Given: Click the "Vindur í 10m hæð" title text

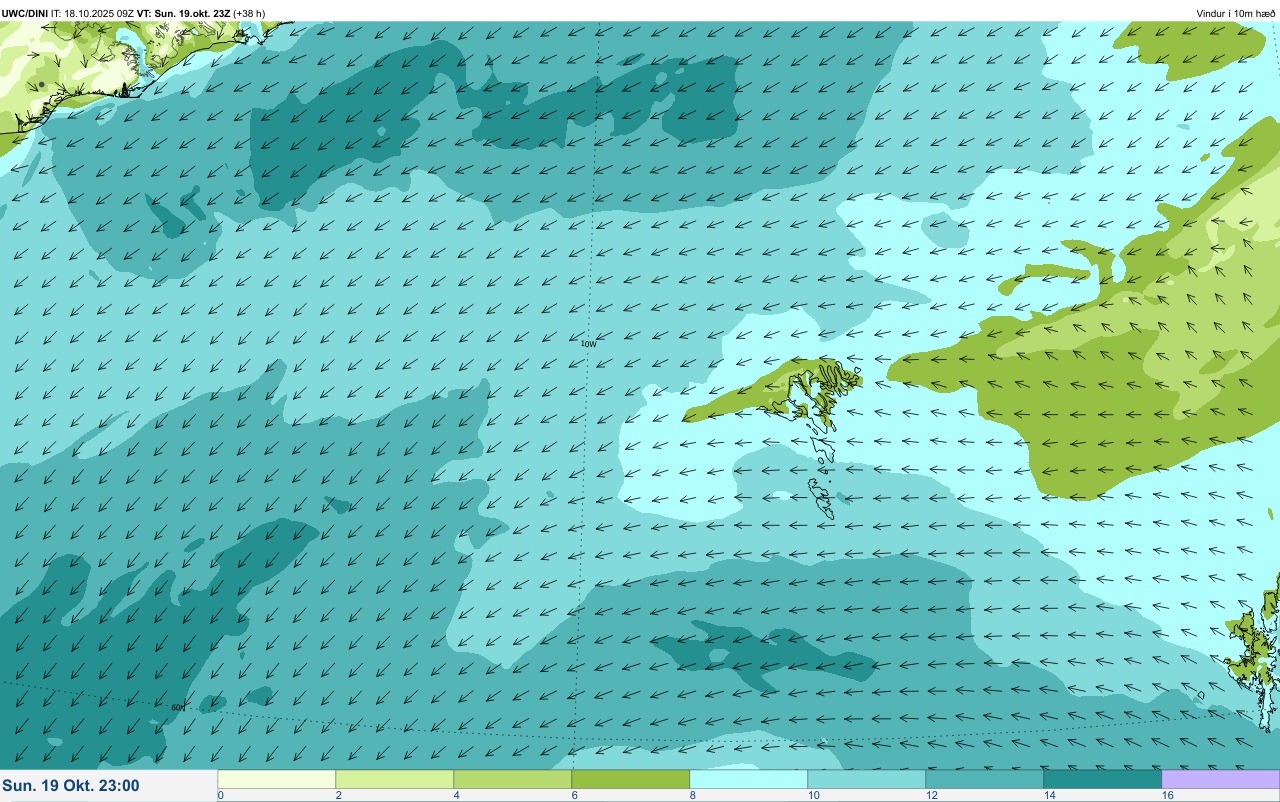Looking at the screenshot, I should pyautogui.click(x=1236, y=13).
